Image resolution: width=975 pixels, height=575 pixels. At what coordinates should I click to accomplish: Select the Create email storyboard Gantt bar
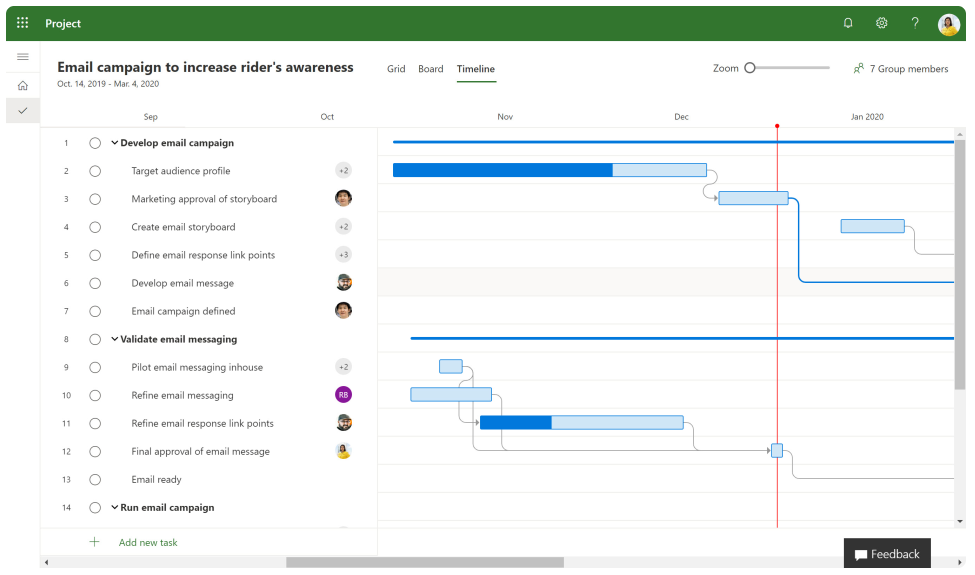pyautogui.click(x=872, y=226)
